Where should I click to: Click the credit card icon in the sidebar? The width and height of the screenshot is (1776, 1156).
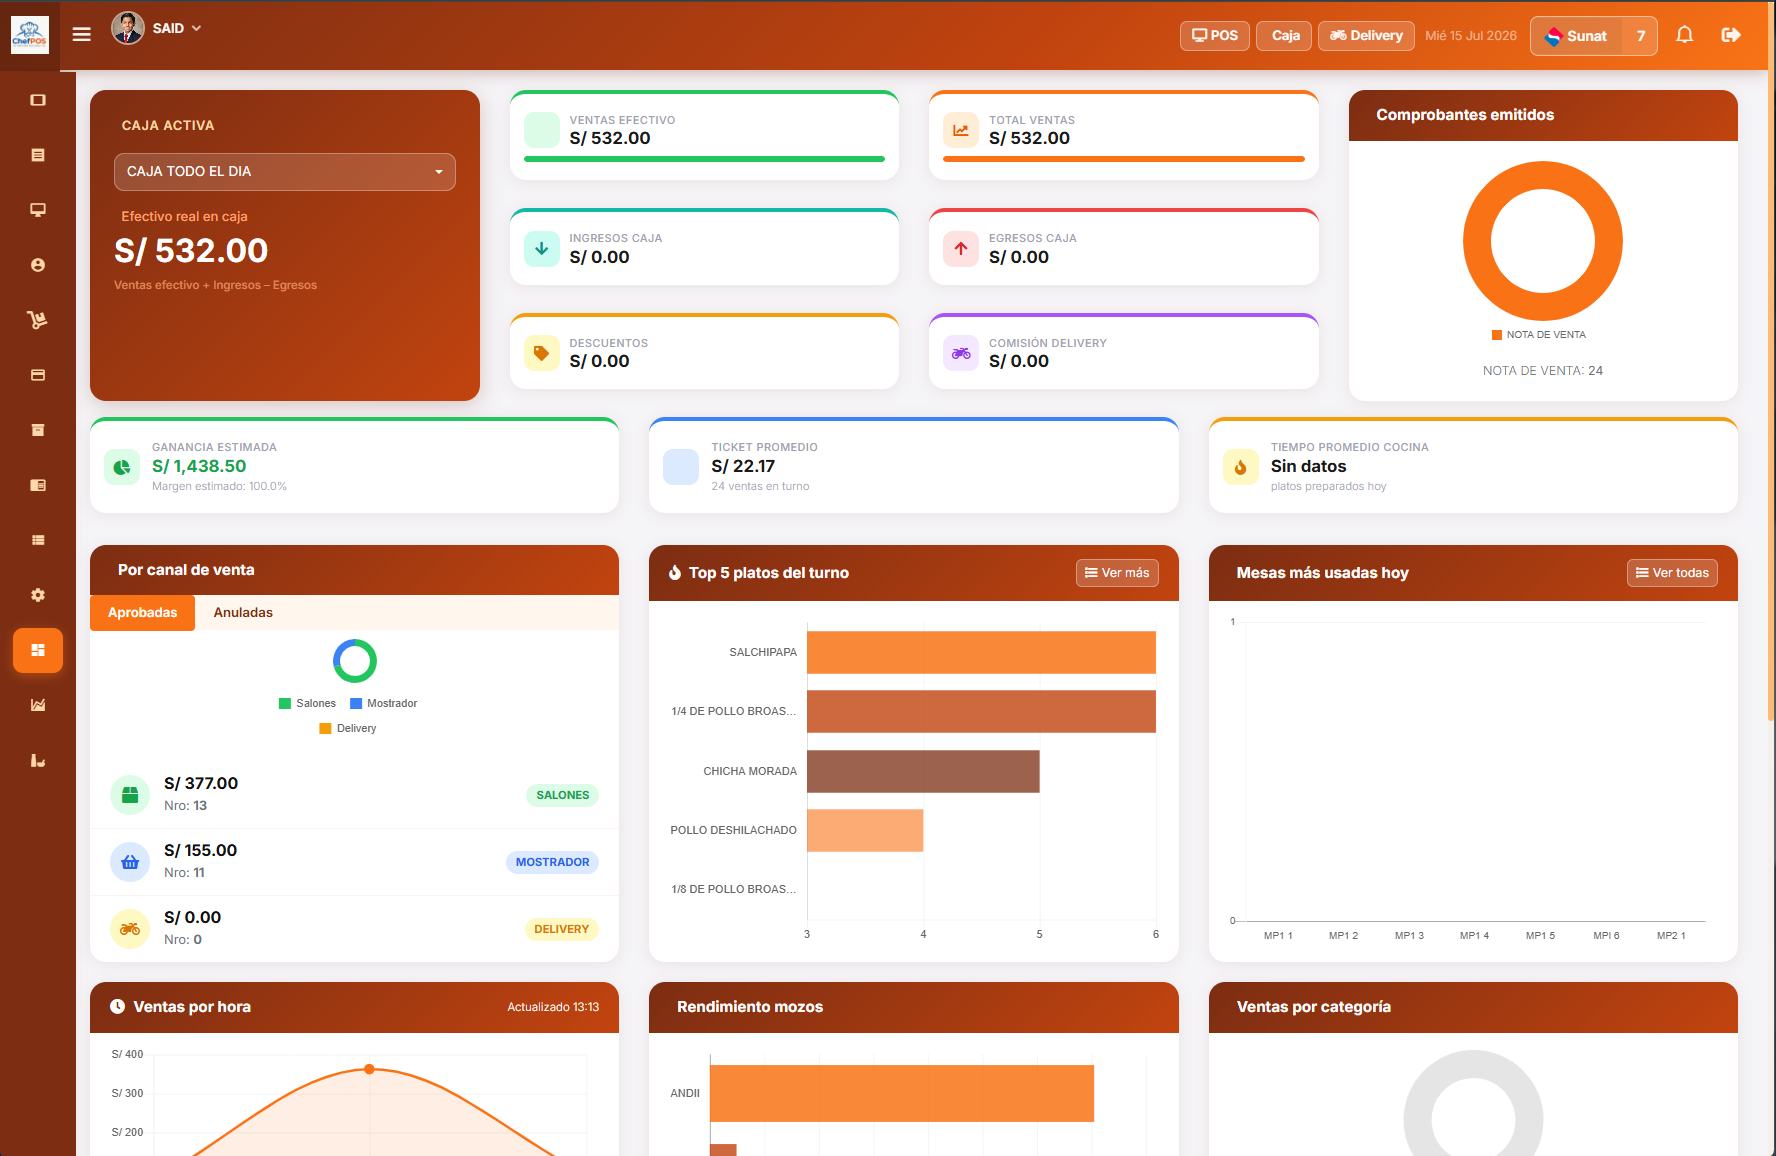coord(38,375)
